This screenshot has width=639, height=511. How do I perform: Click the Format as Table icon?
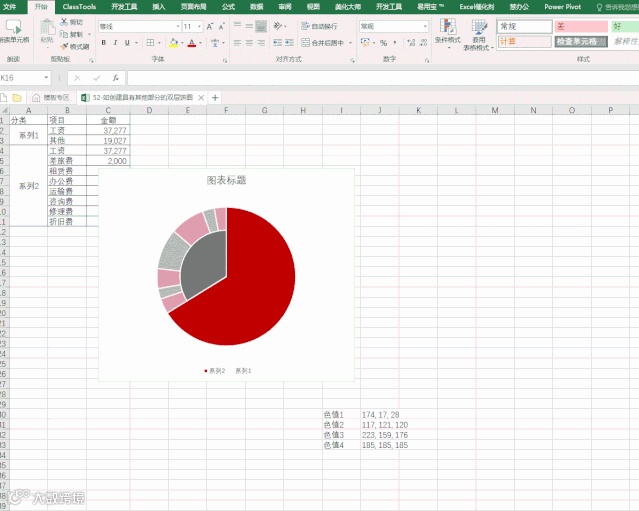coord(479,26)
